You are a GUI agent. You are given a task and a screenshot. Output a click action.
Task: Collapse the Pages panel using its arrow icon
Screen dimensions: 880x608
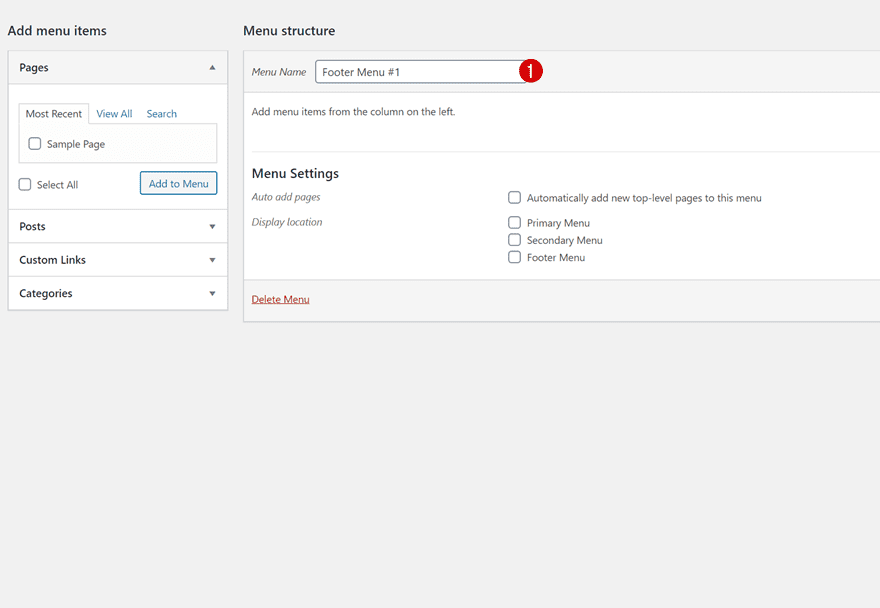point(212,67)
